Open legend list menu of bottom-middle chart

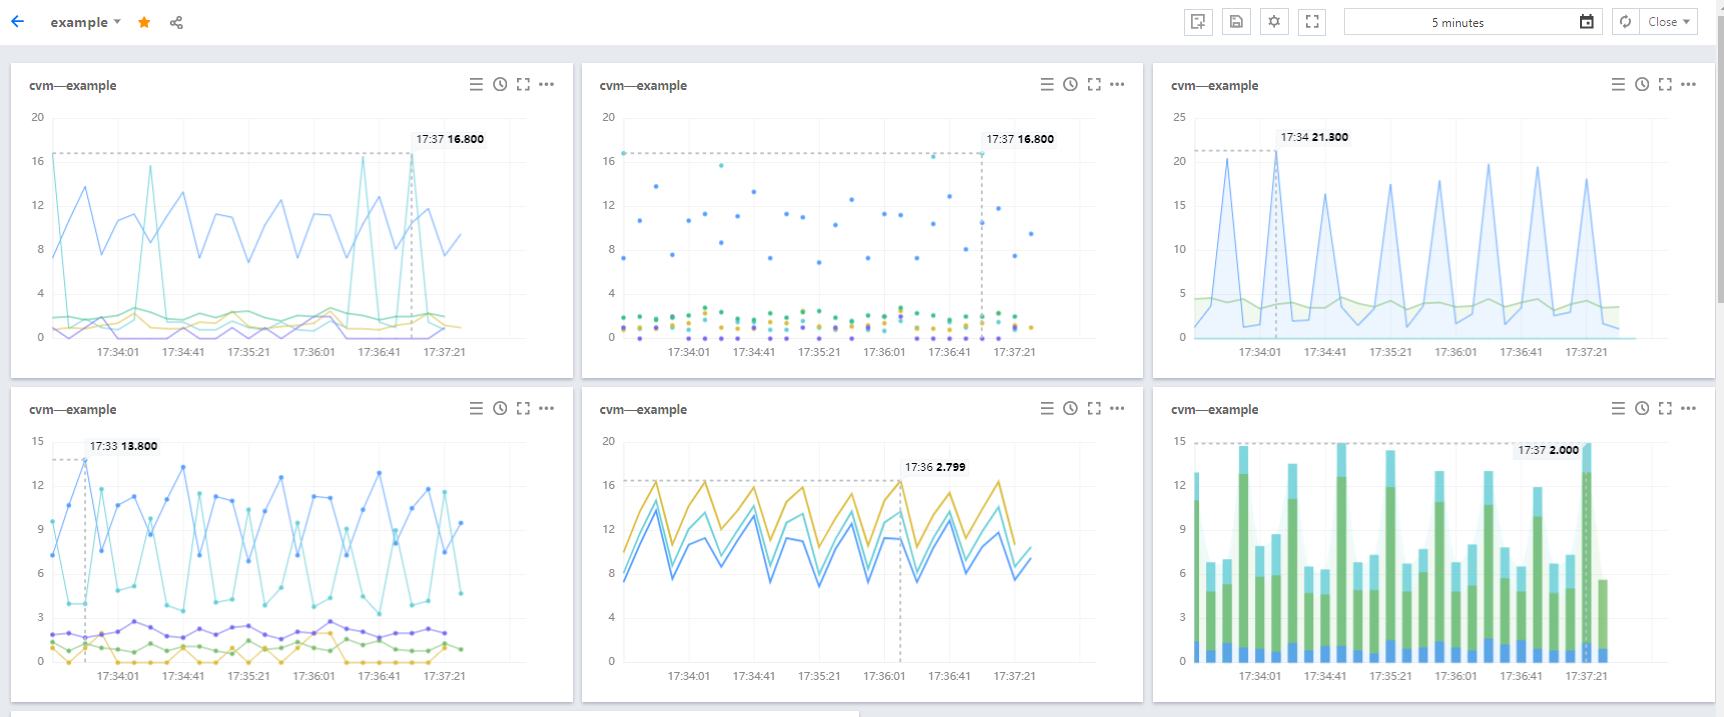pos(1047,408)
